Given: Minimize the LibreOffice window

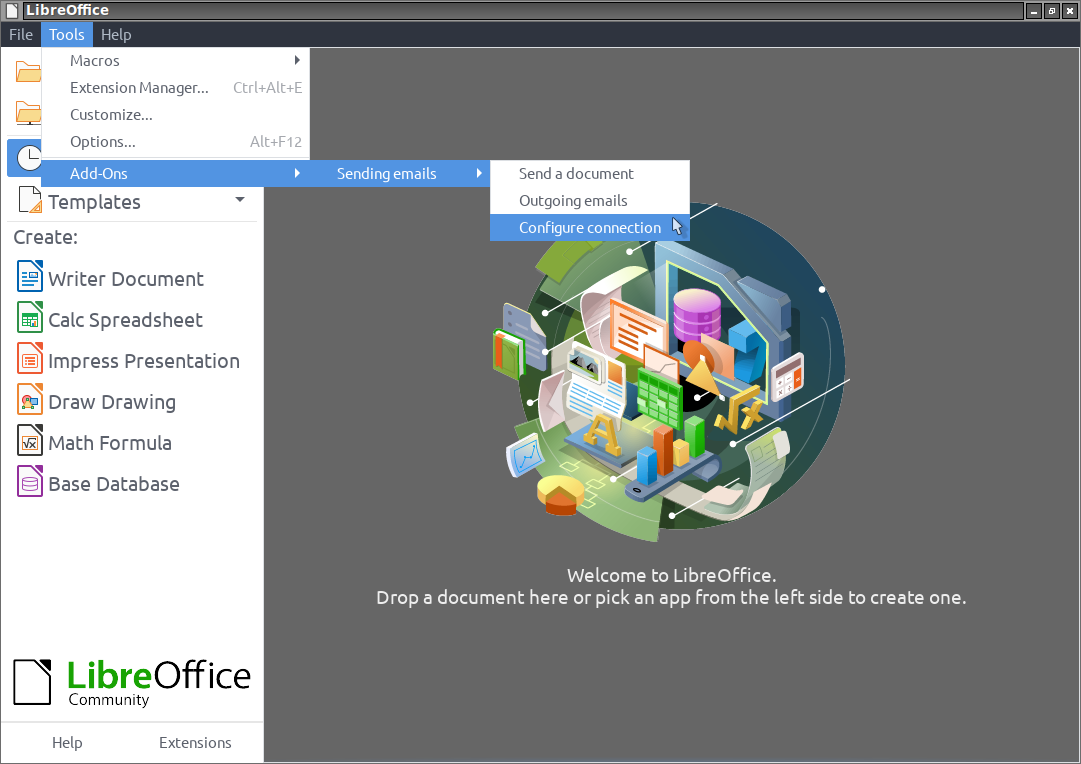Looking at the screenshot, I should [x=1033, y=11].
